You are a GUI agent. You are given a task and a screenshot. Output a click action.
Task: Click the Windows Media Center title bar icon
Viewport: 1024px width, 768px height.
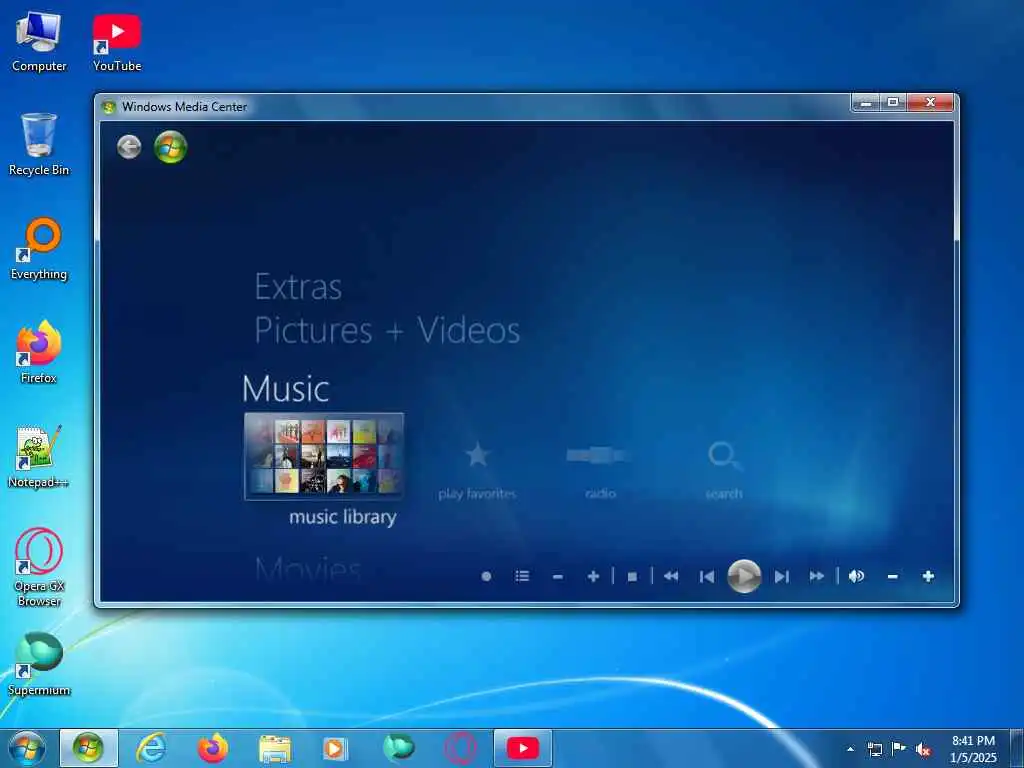pos(109,107)
